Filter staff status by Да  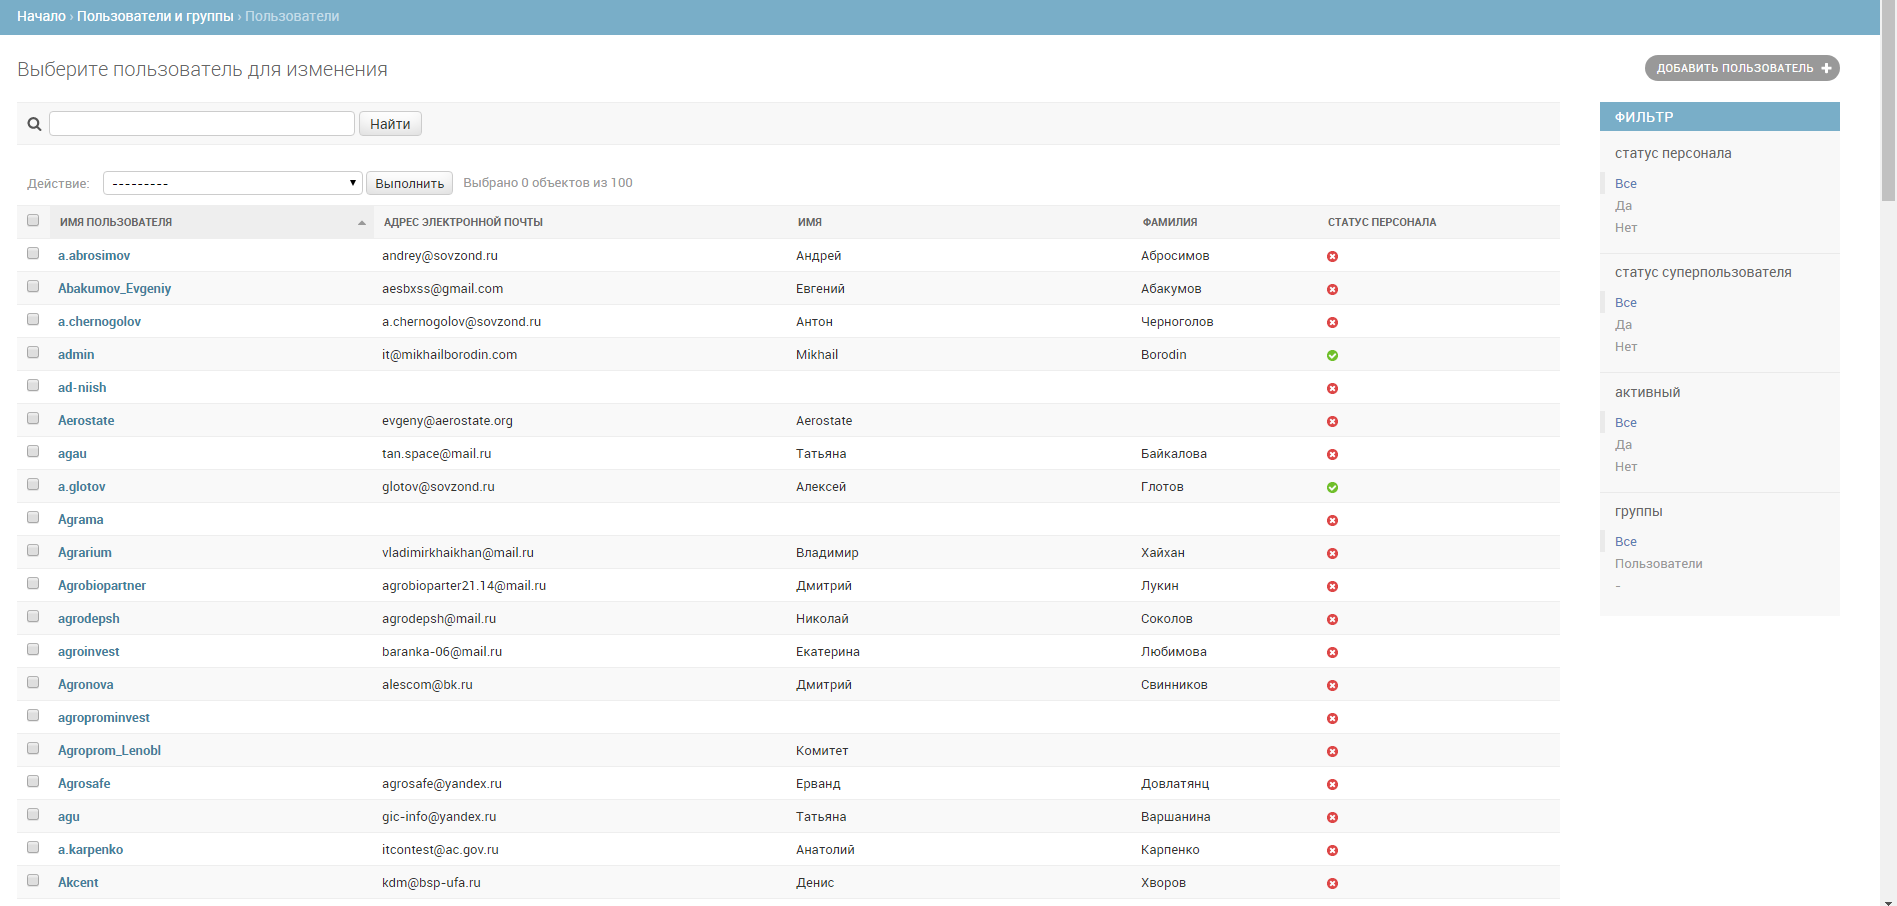(1623, 206)
